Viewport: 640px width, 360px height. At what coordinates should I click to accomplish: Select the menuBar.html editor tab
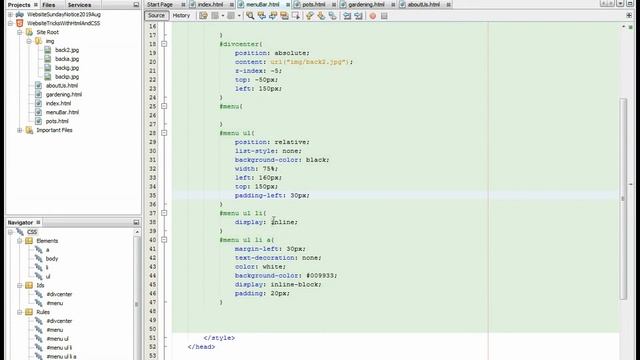(x=263, y=4)
